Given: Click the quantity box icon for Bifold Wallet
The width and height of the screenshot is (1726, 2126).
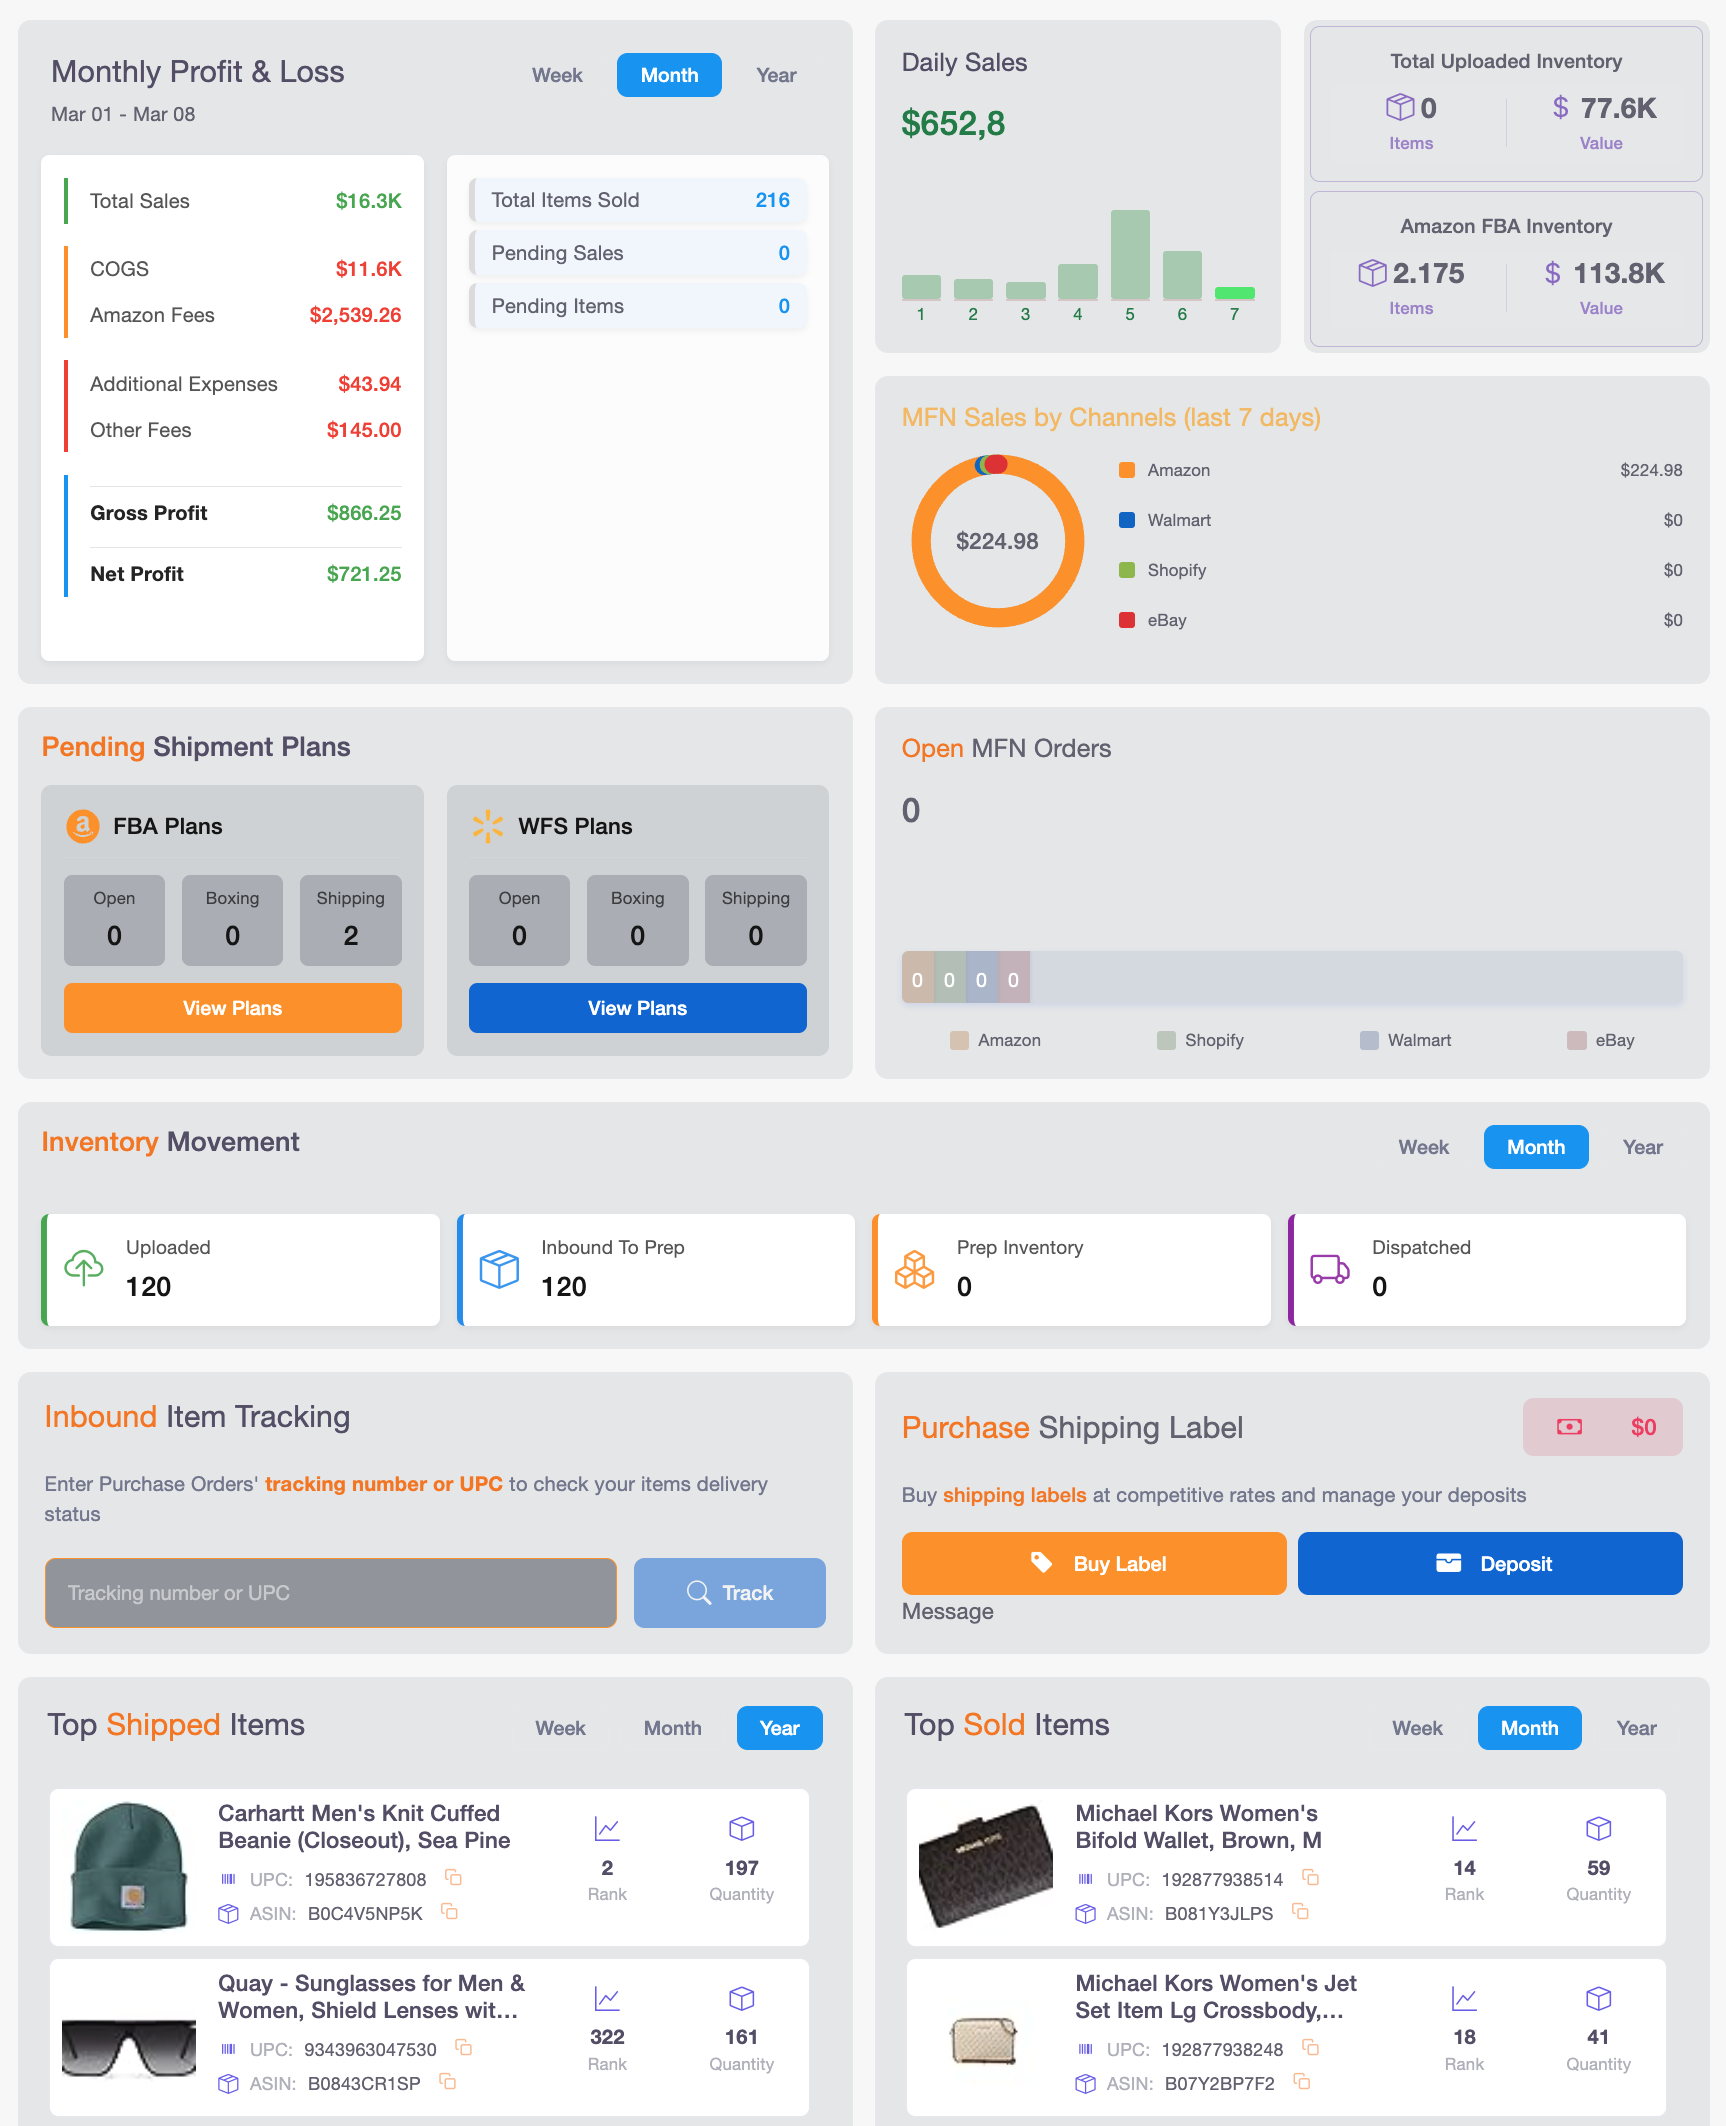Looking at the screenshot, I should (1599, 1829).
